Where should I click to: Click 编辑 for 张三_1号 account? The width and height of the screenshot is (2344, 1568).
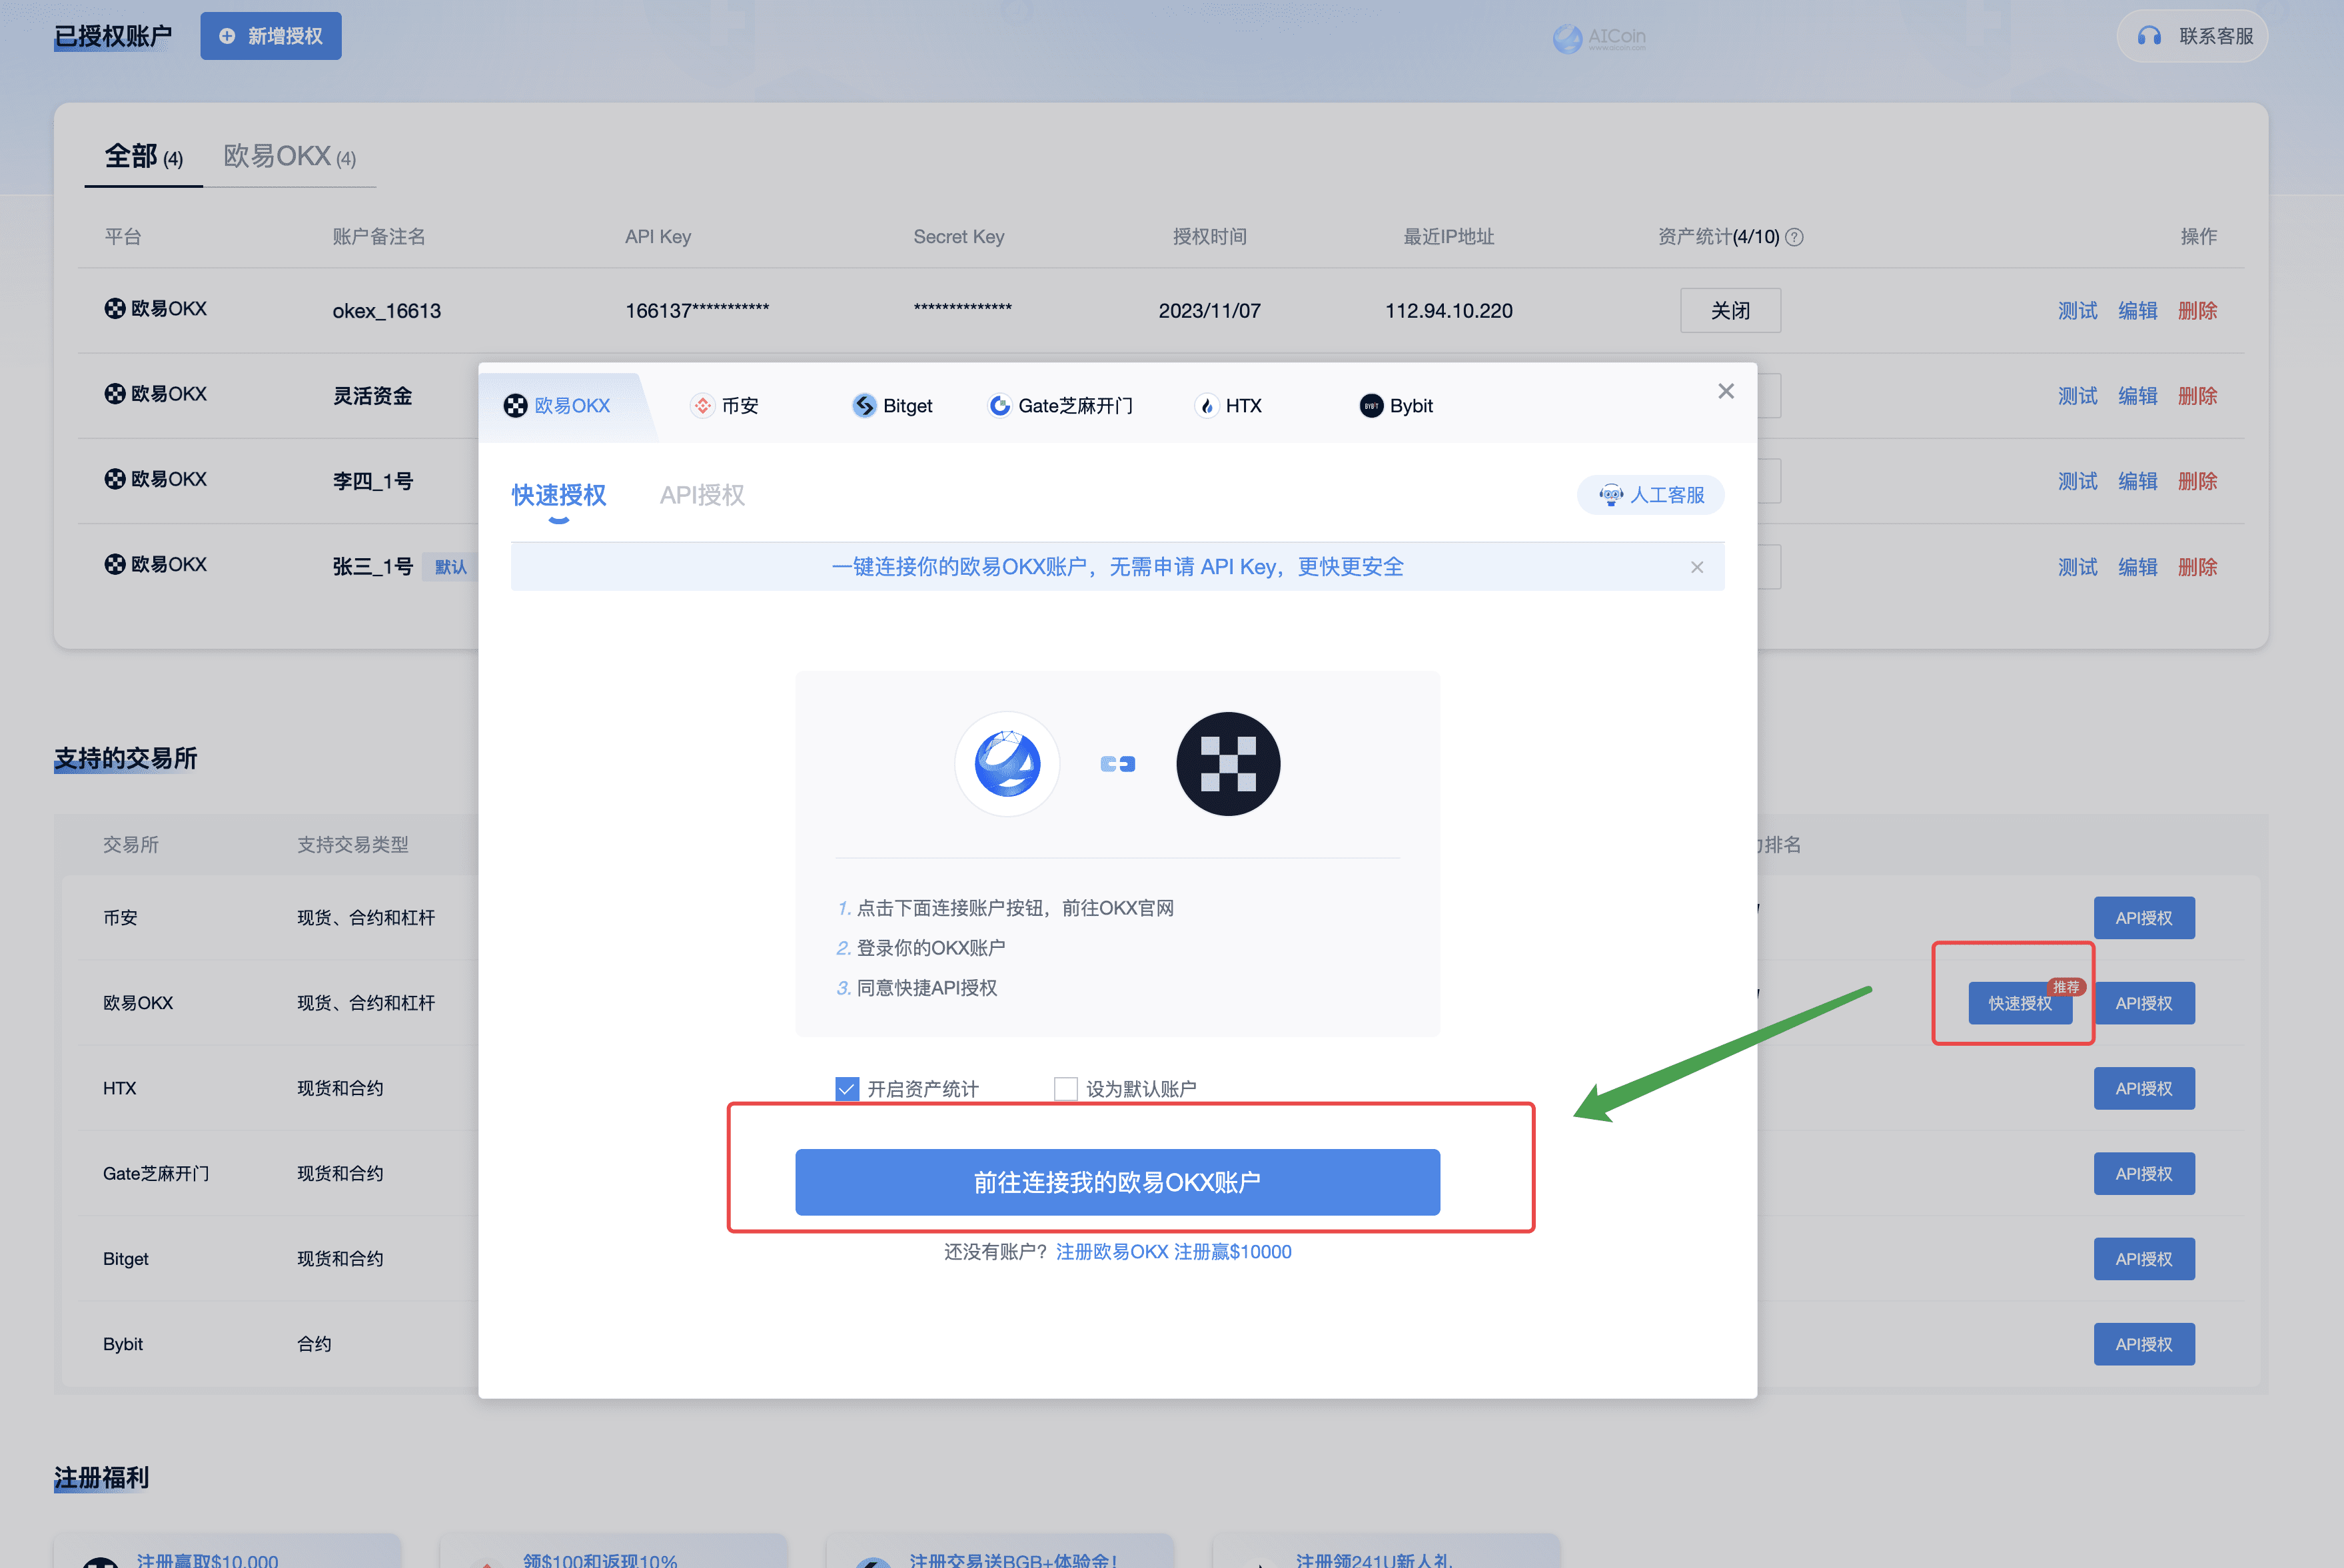[2137, 567]
